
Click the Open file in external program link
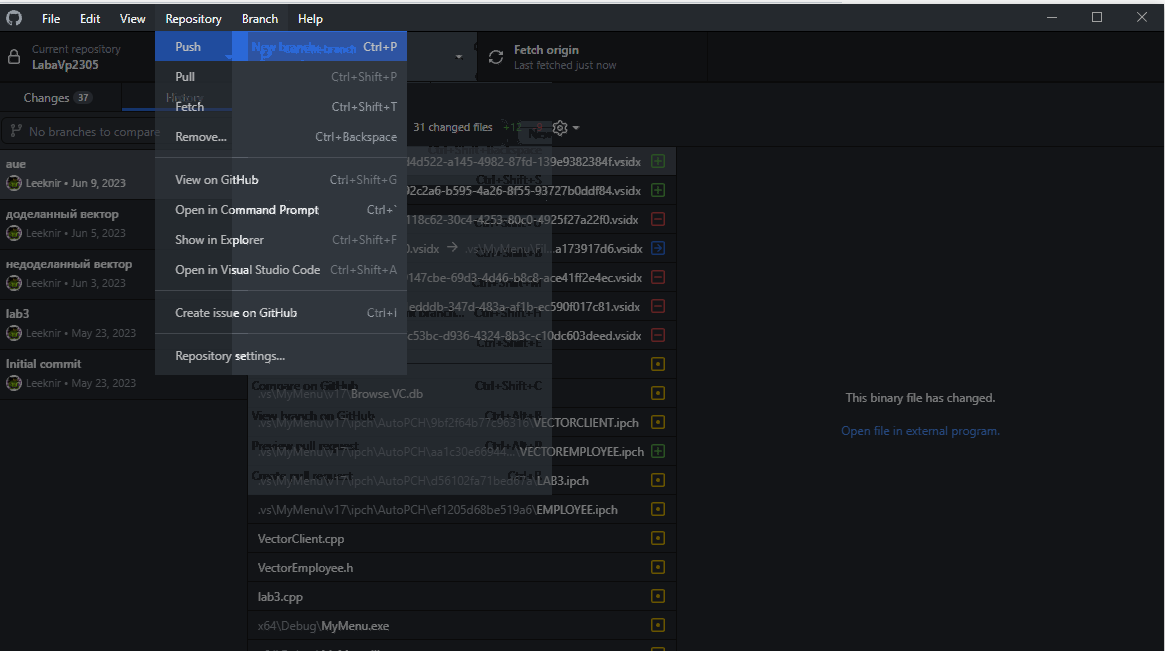click(919, 430)
